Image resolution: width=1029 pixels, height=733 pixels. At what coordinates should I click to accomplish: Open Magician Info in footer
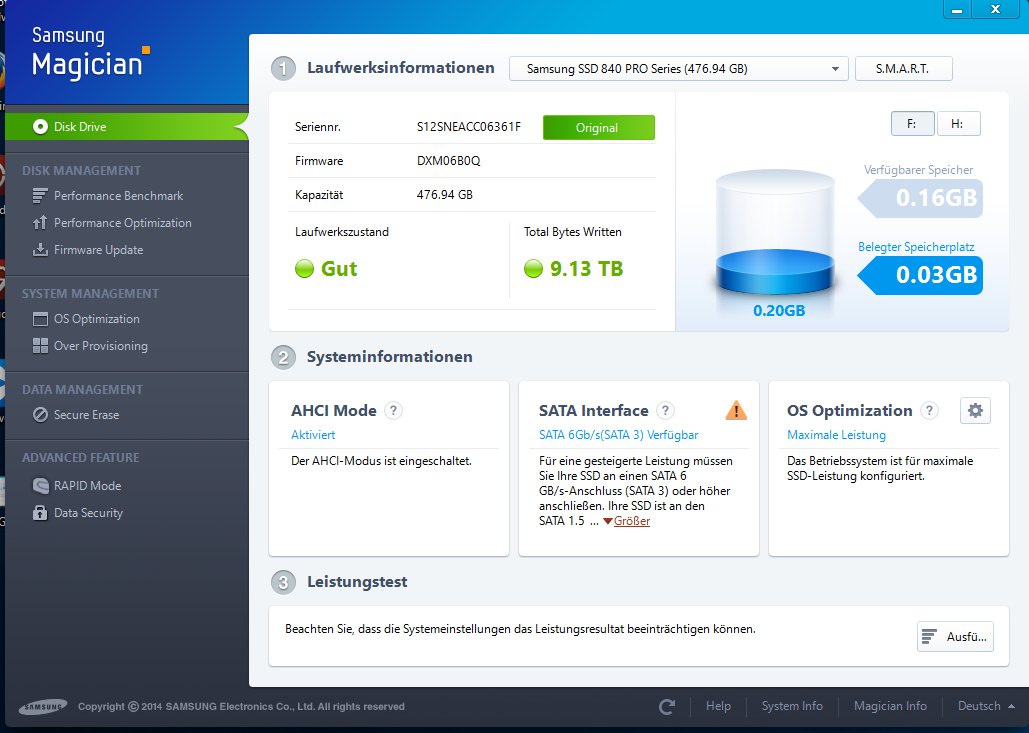pos(890,706)
